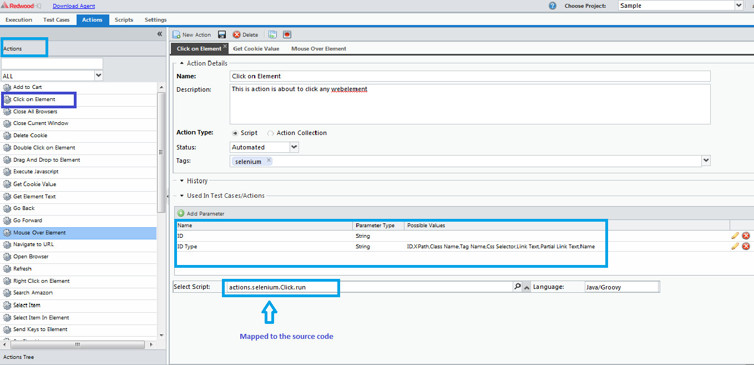Image resolution: width=754 pixels, height=365 pixels.
Task: Open the blue help question icon
Action: [553, 6]
